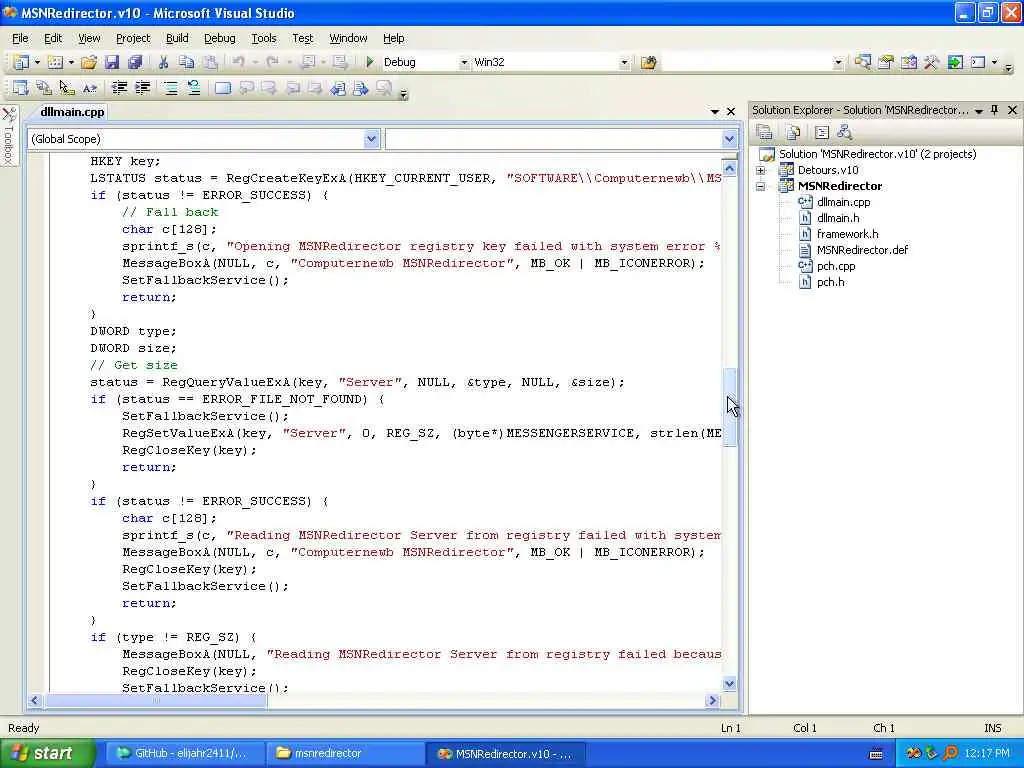This screenshot has width=1024, height=768.
Task: Collapse the MSNRedirector project node
Action: click(761, 186)
